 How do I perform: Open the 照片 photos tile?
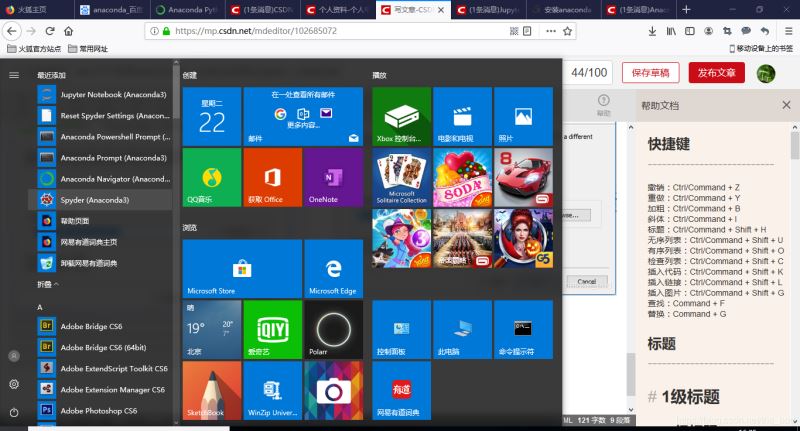[523, 117]
